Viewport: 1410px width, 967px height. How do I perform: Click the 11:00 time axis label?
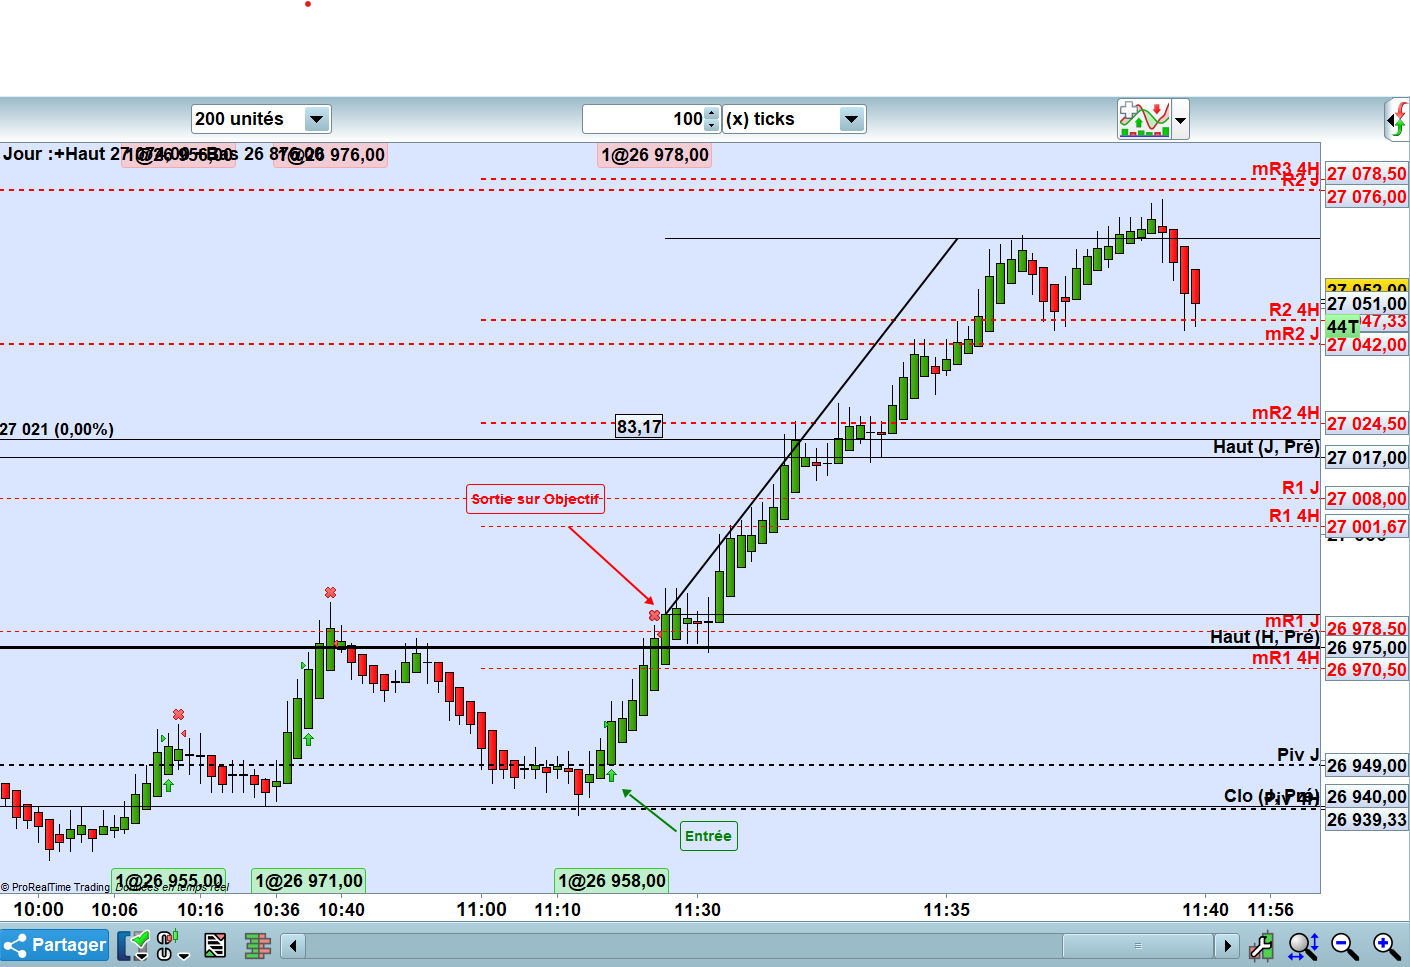click(481, 909)
